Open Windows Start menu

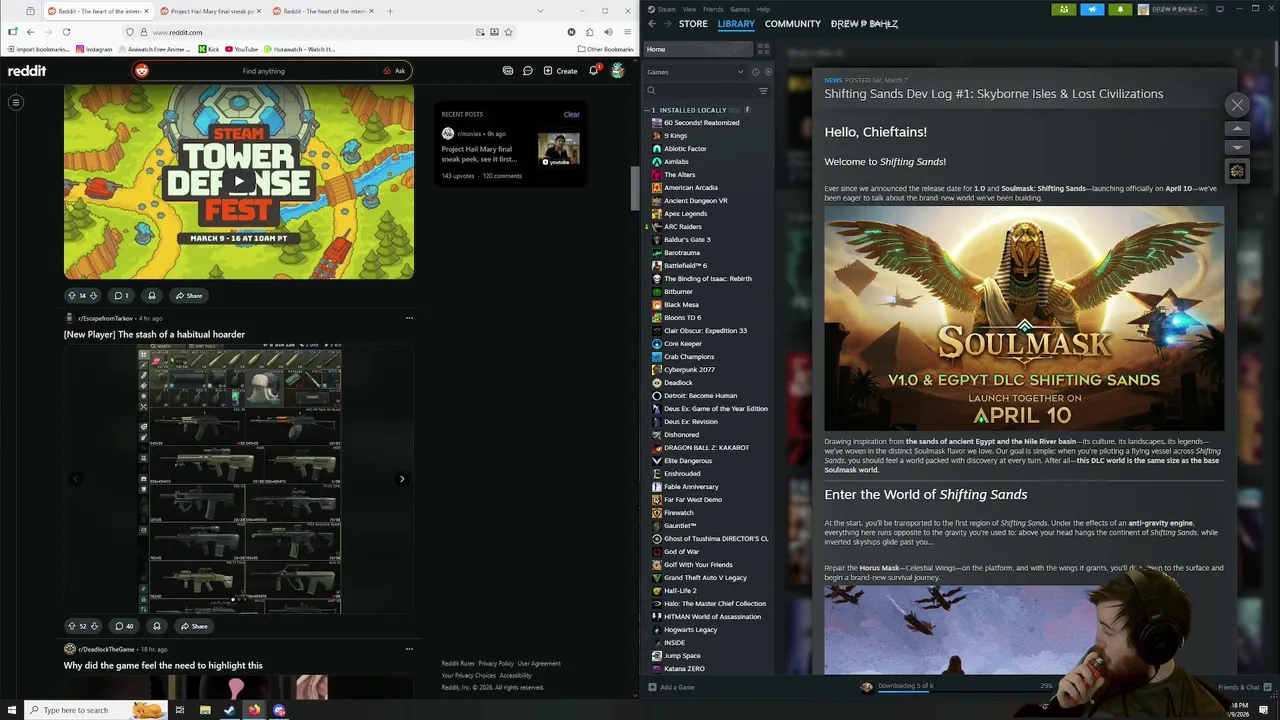point(10,710)
